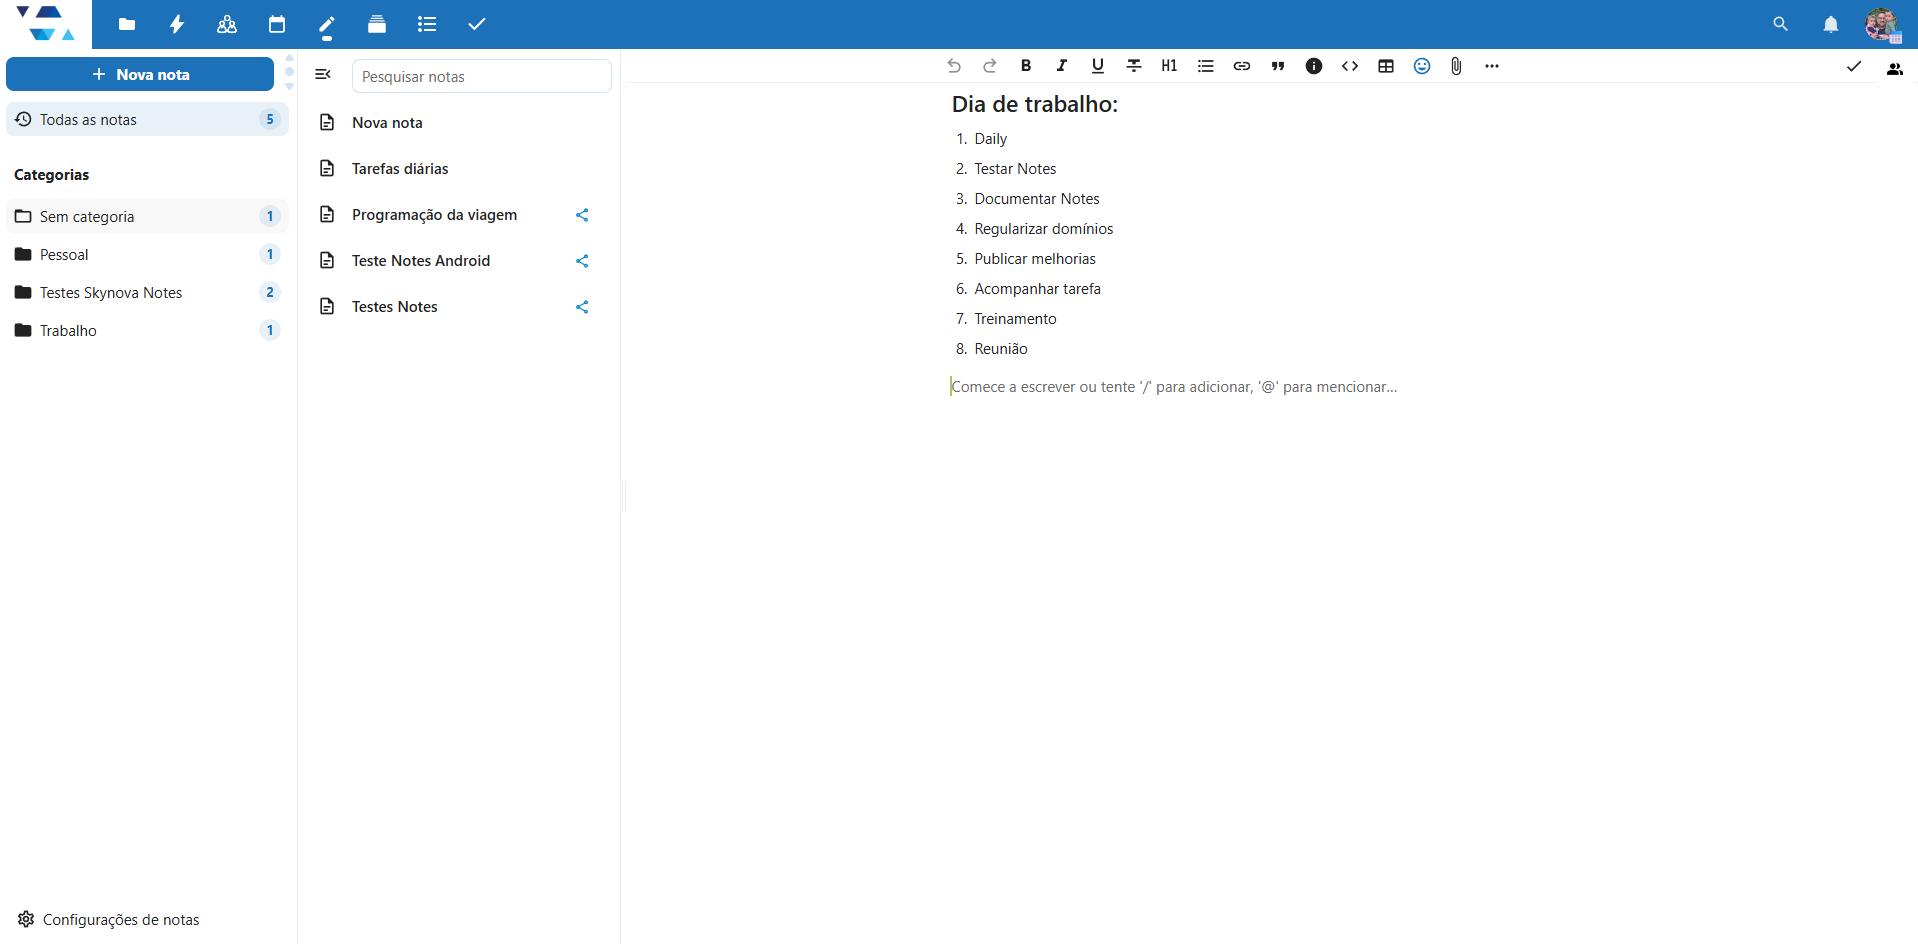Toggle bold formatting in editor toolbar

click(1025, 66)
